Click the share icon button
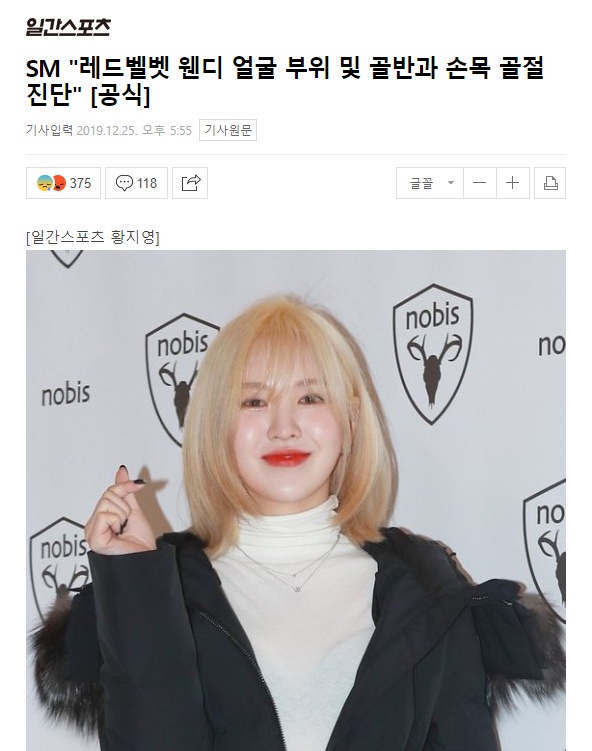 190,183
